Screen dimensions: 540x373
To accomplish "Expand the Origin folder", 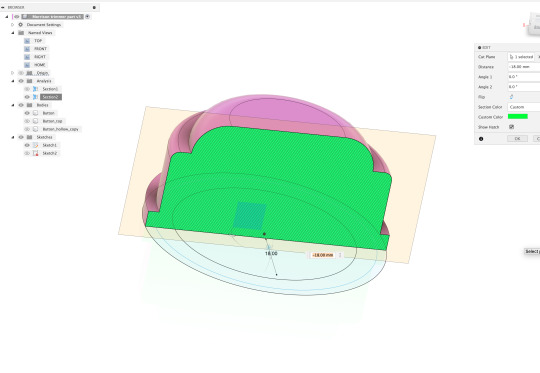I will pos(13,73).
